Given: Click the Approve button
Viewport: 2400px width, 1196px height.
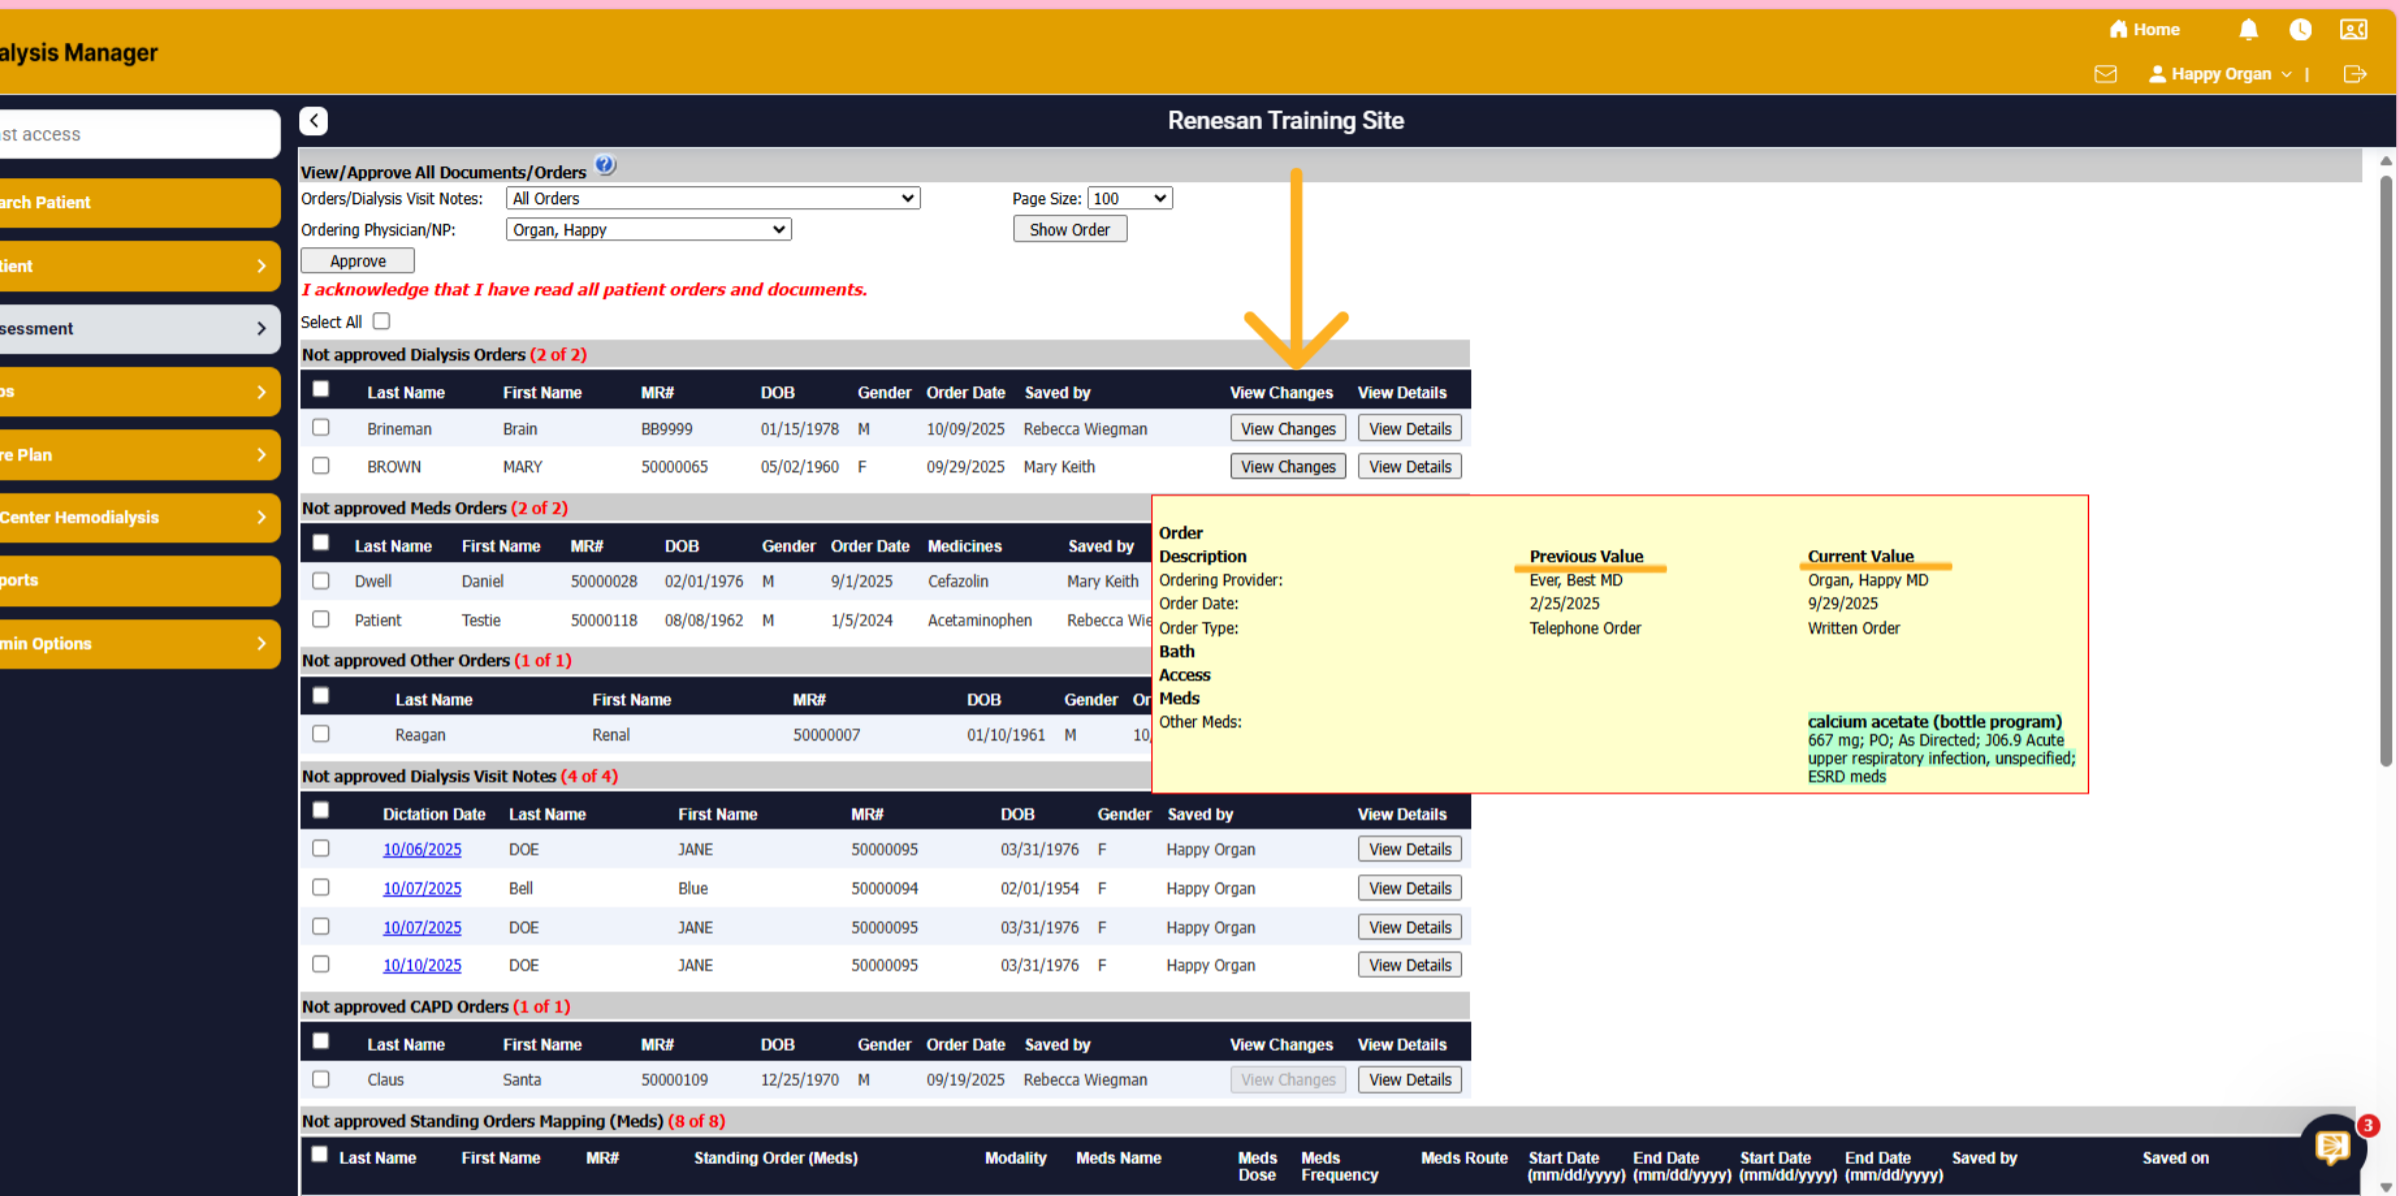Looking at the screenshot, I should click(358, 260).
